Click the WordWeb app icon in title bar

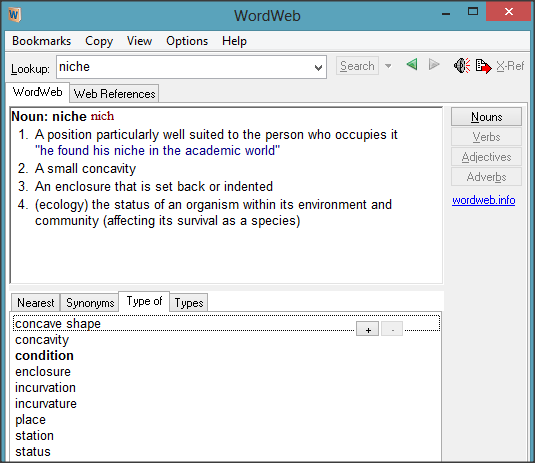[15, 15]
